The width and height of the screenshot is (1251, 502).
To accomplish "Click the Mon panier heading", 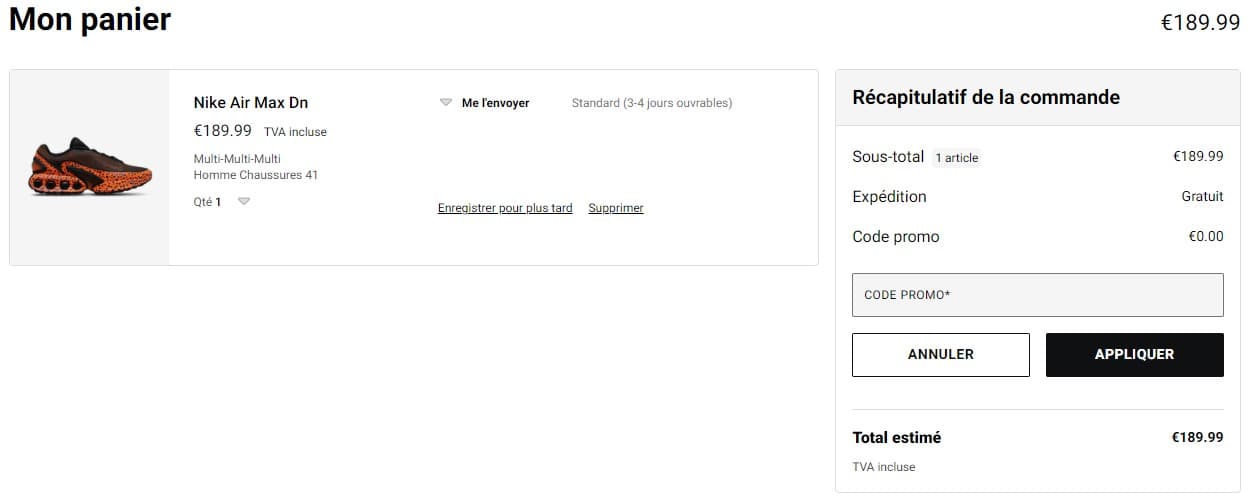I will point(90,20).
